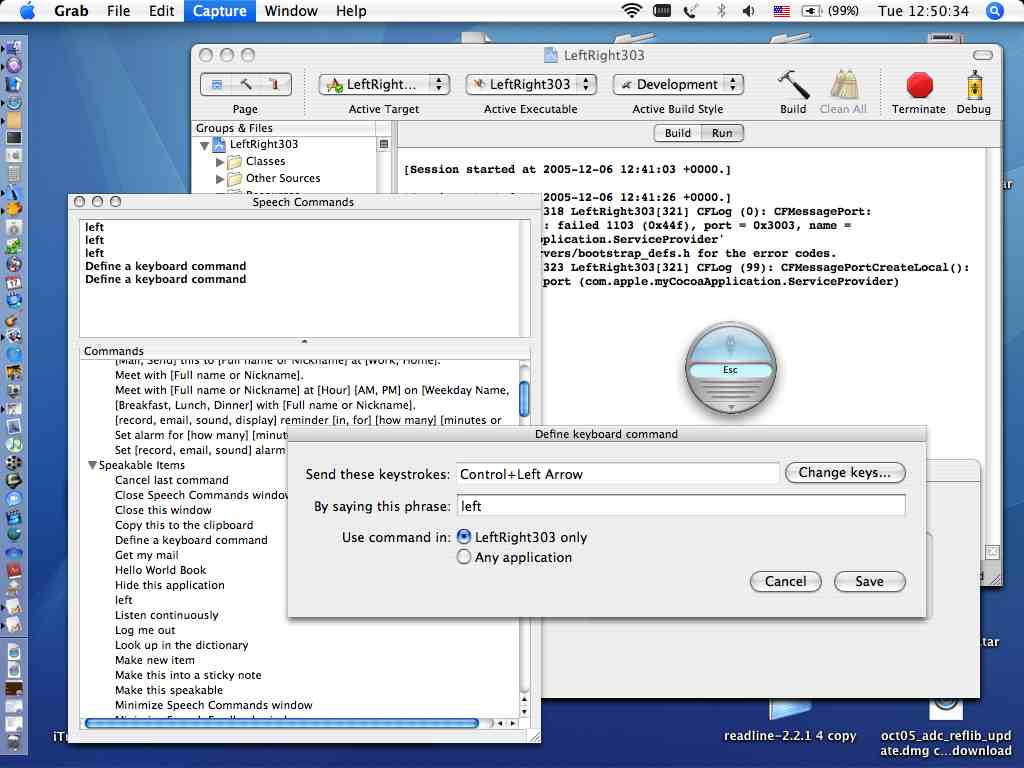Open the File menu
The height and width of the screenshot is (768, 1024).
pyautogui.click(x=118, y=10)
